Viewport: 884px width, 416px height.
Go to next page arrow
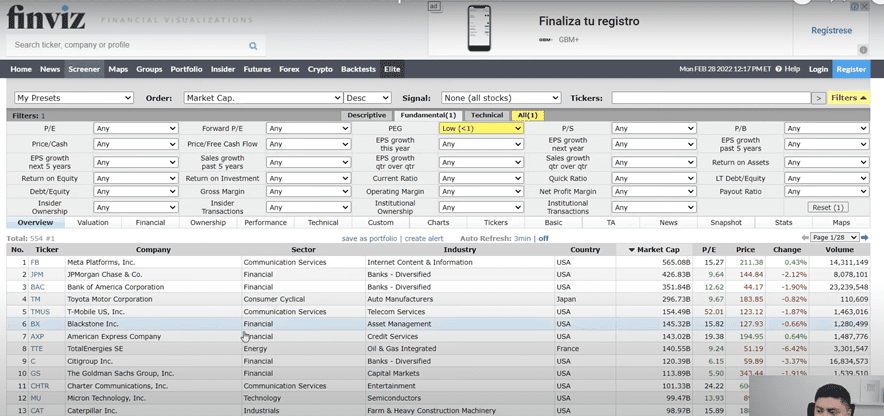(864, 238)
